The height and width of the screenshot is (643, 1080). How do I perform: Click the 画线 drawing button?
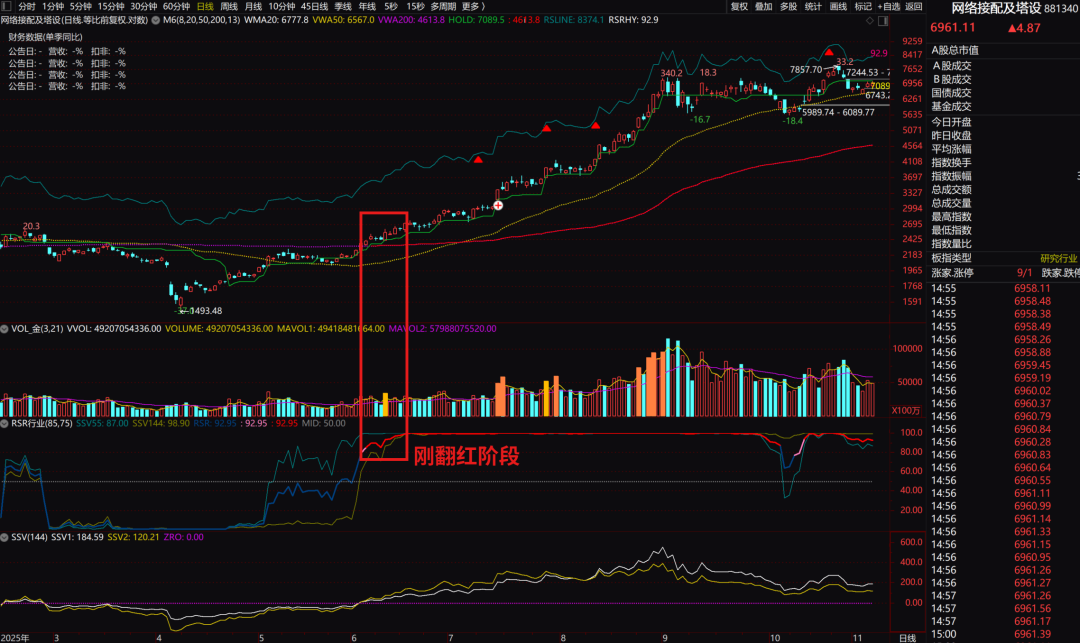pos(838,6)
